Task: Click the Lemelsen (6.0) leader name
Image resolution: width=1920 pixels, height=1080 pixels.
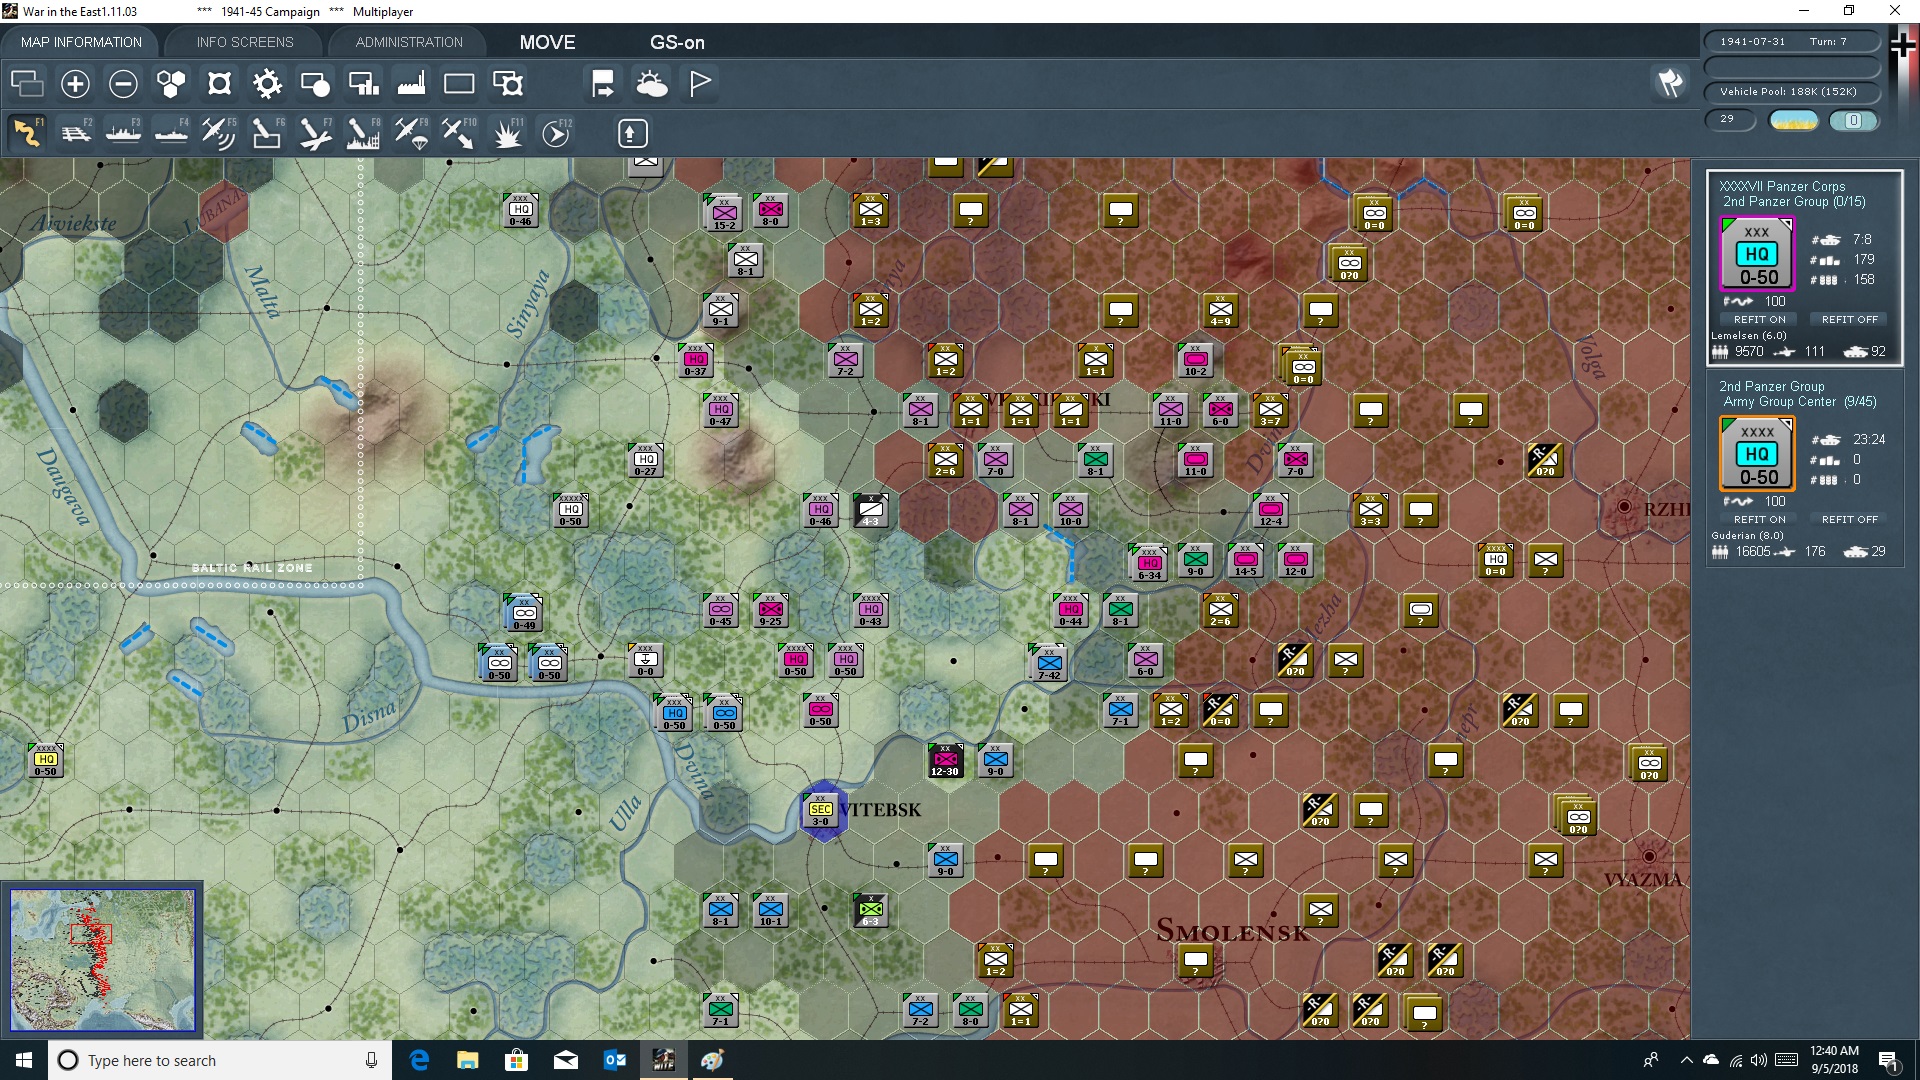Action: (x=1748, y=335)
